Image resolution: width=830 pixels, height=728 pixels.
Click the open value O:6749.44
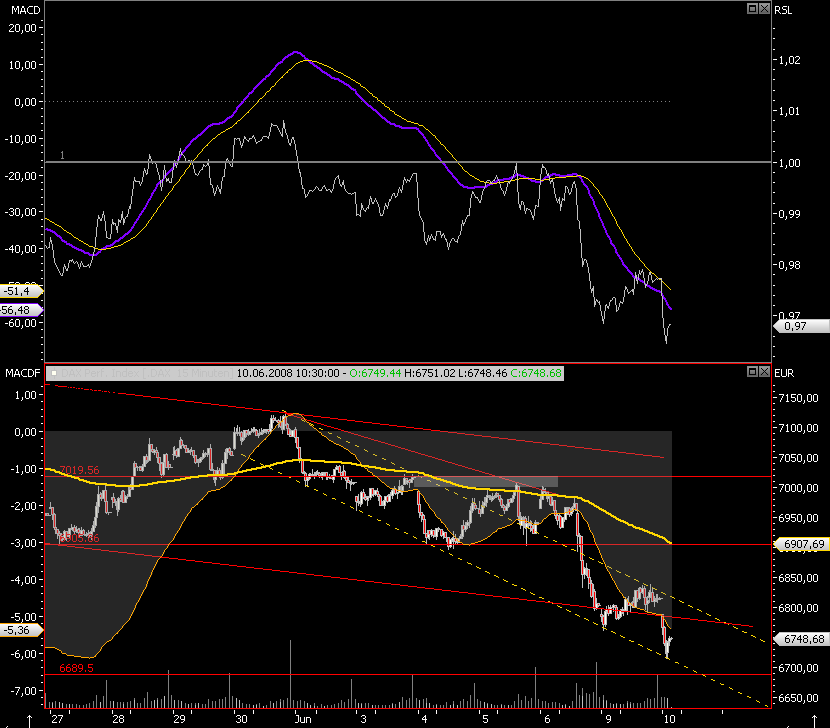[x=375, y=373]
